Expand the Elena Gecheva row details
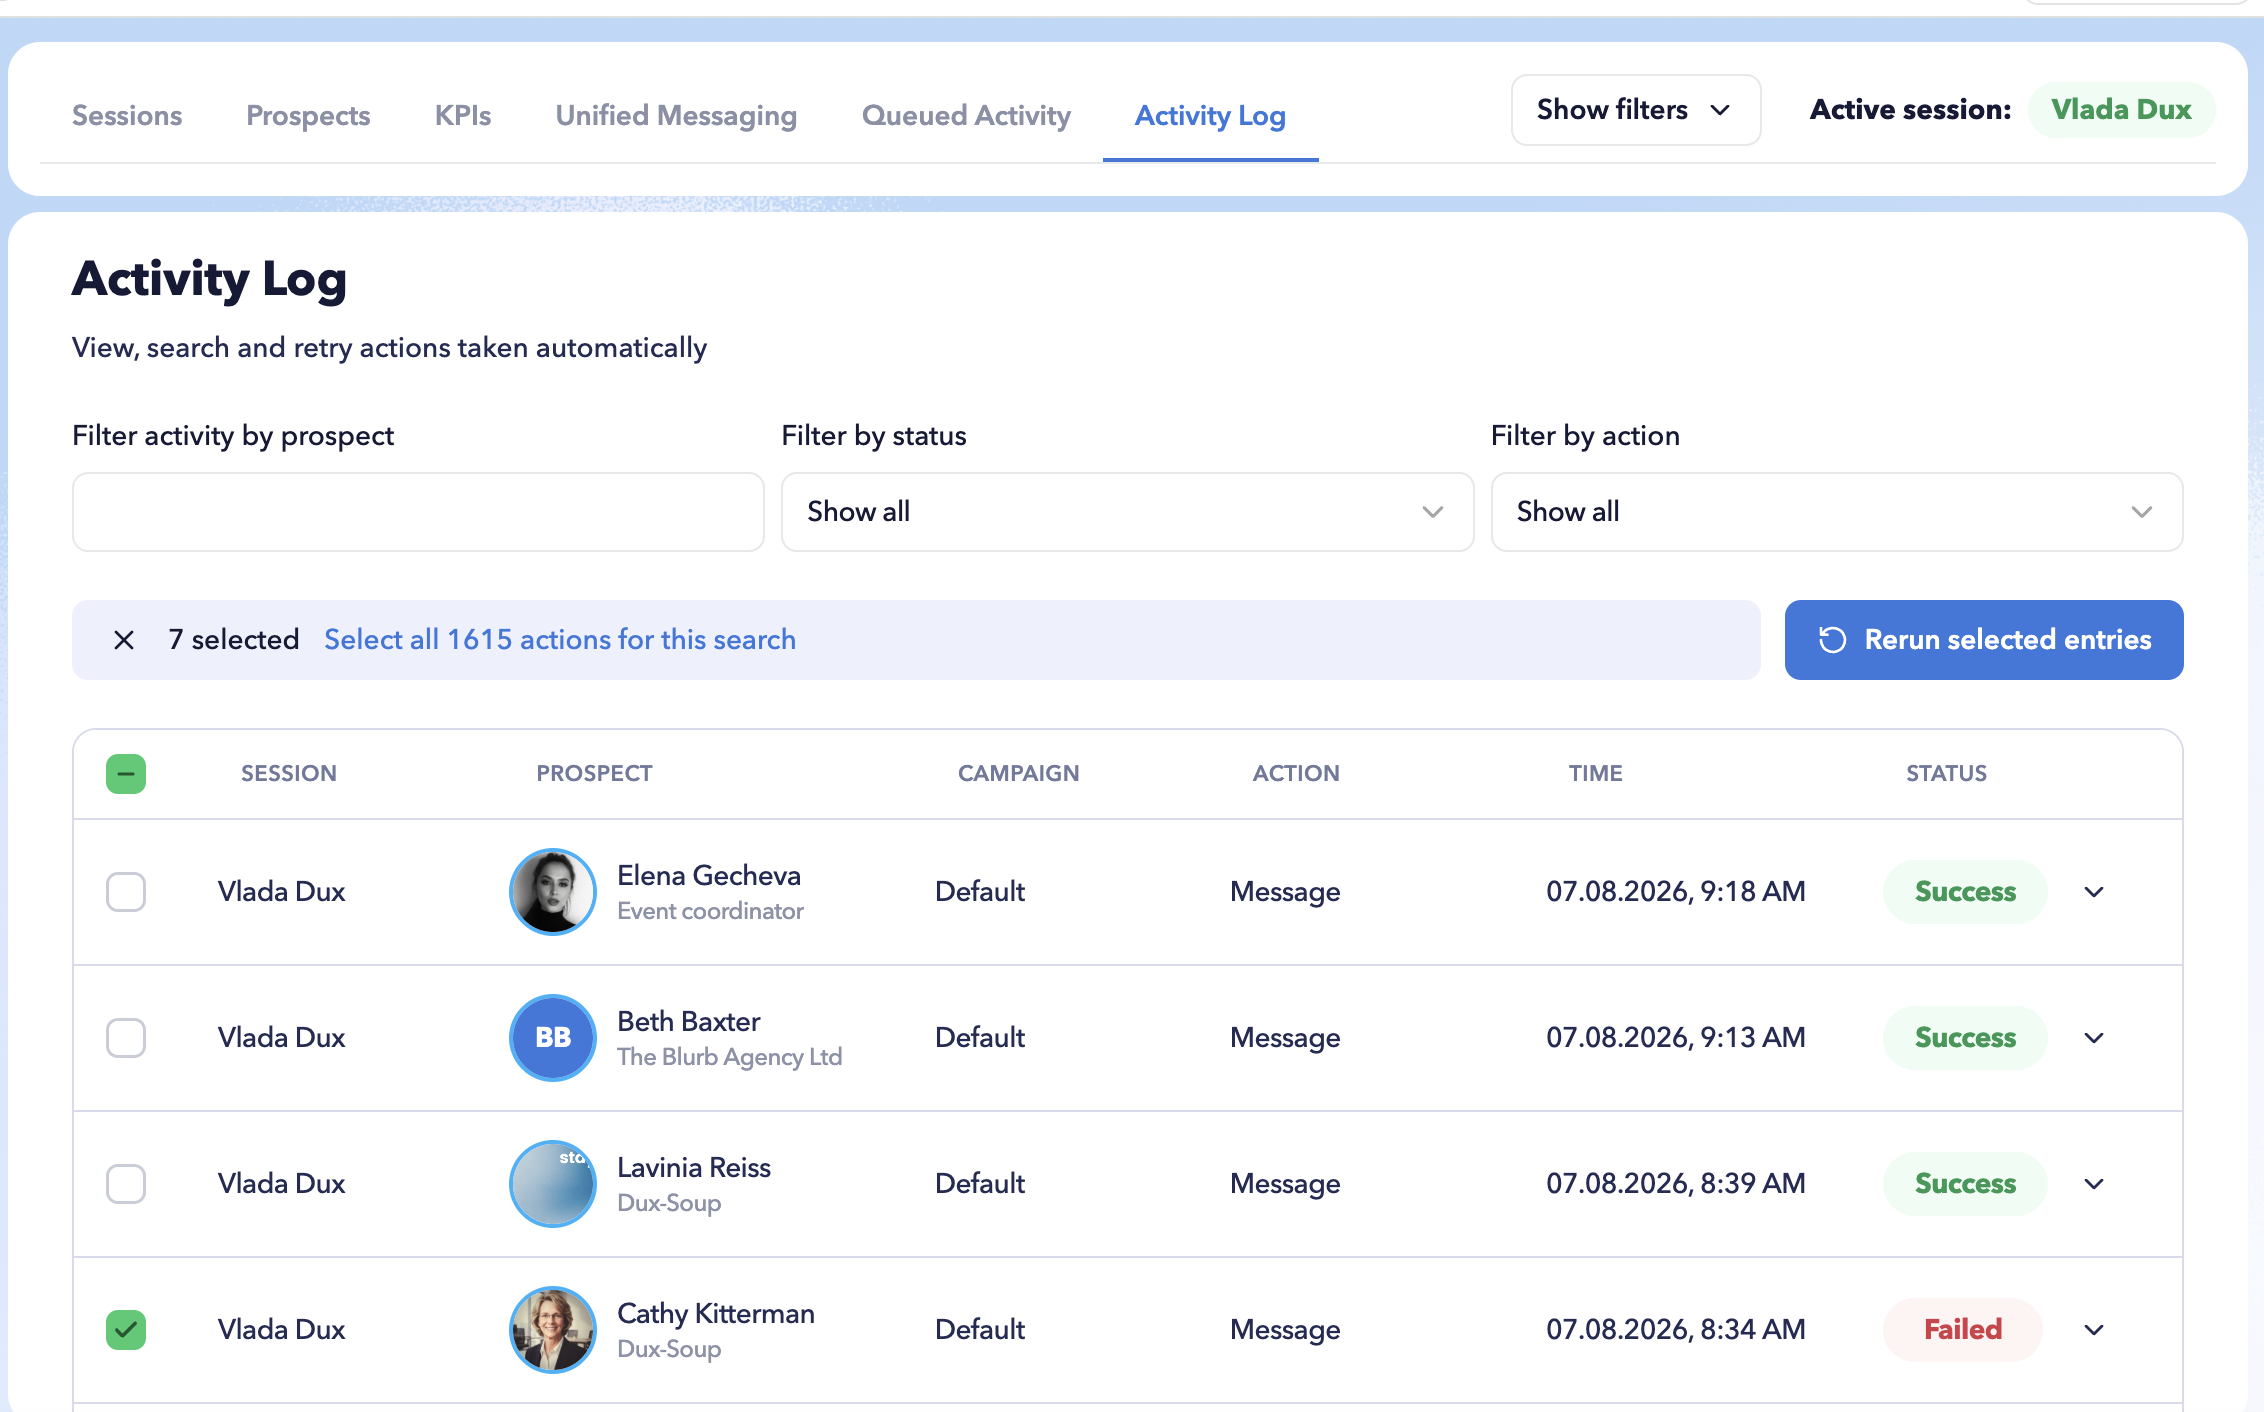This screenshot has width=2264, height=1412. tap(2094, 892)
